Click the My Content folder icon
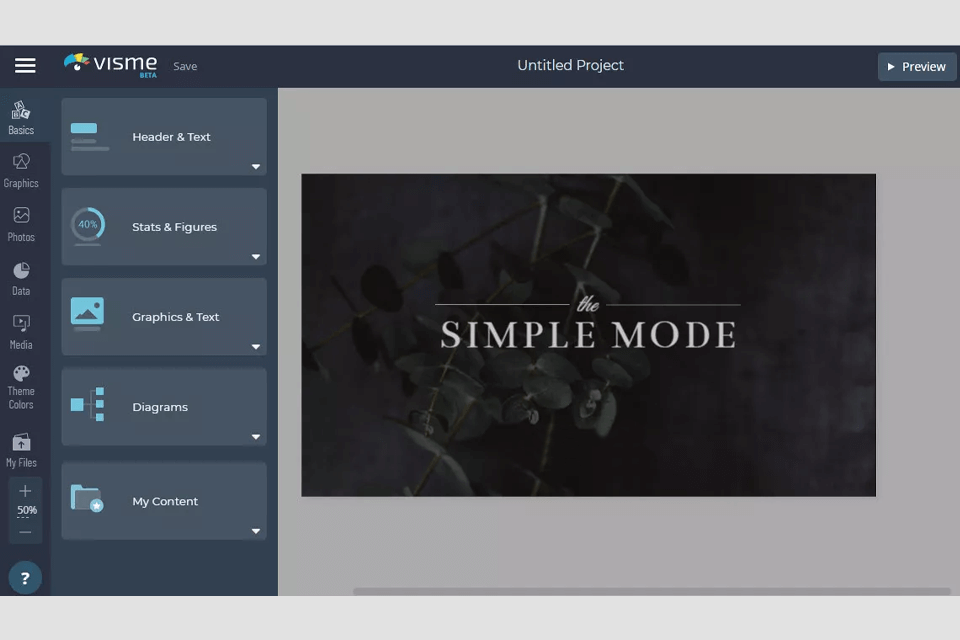Image resolution: width=960 pixels, height=640 pixels. (x=87, y=499)
